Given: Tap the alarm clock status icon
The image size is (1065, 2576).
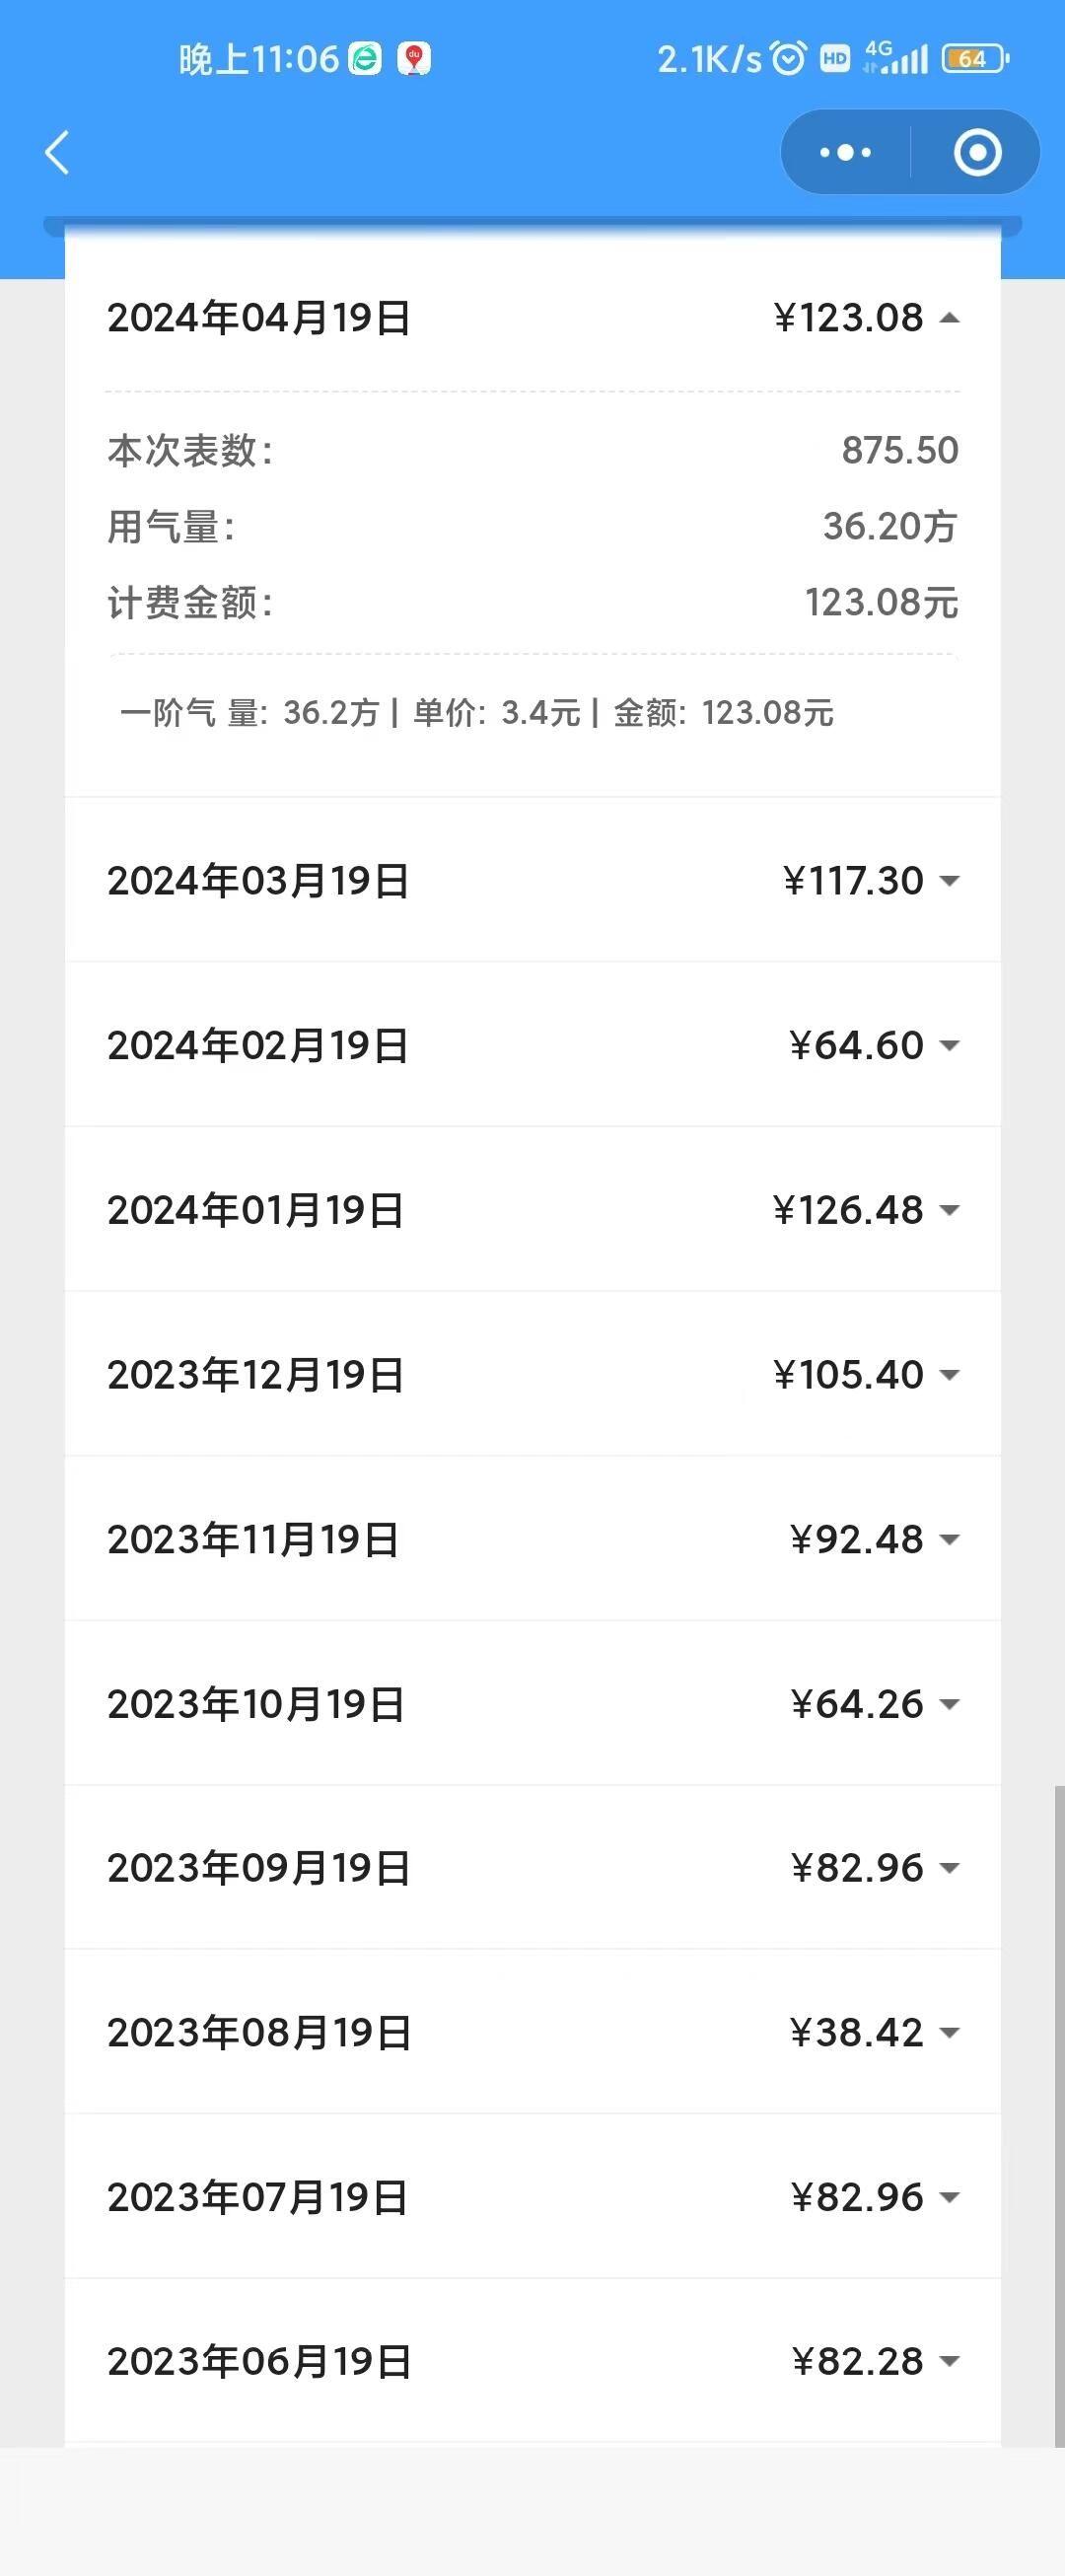Looking at the screenshot, I should (x=788, y=59).
